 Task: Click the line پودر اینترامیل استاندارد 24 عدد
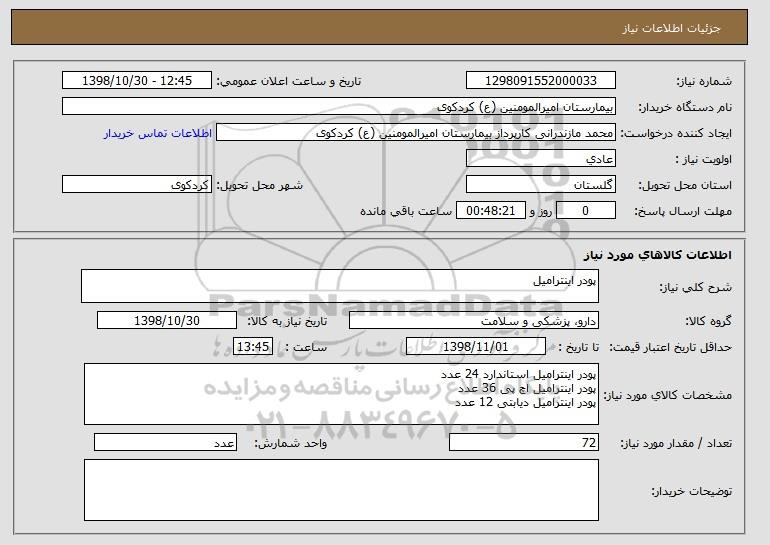[518, 375]
